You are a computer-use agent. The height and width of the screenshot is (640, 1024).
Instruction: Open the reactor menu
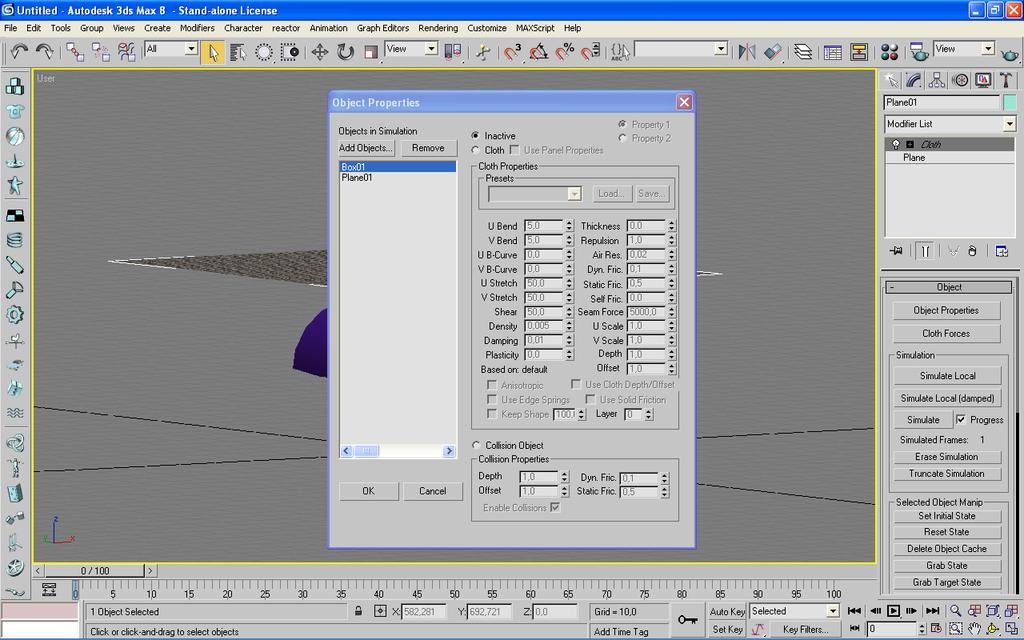click(286, 28)
